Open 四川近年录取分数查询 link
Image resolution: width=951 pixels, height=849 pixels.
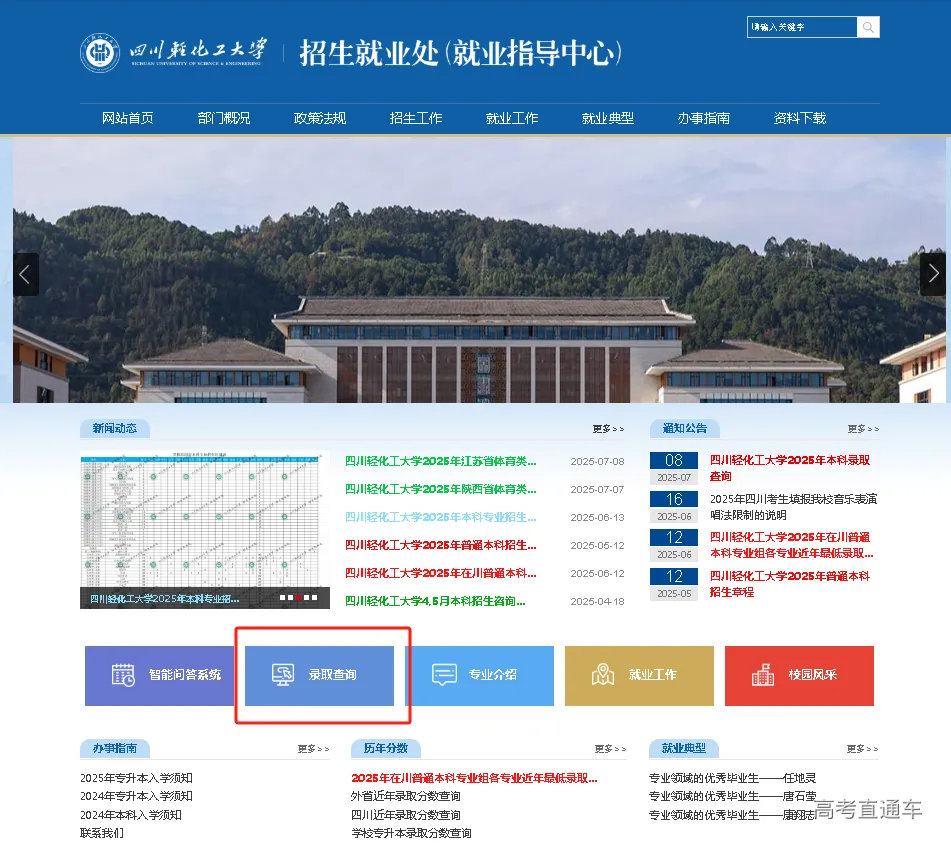407,814
